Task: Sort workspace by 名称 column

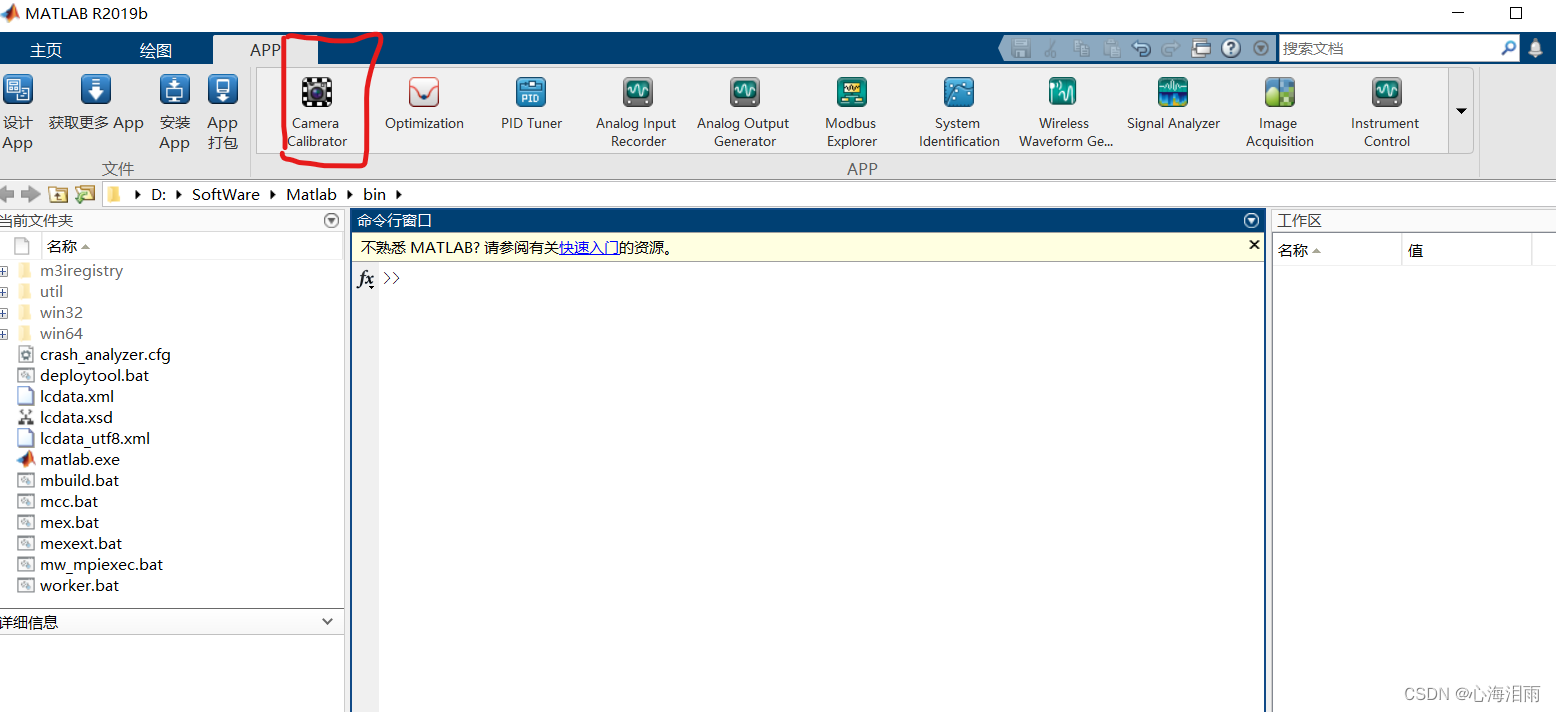Action: (1336, 250)
